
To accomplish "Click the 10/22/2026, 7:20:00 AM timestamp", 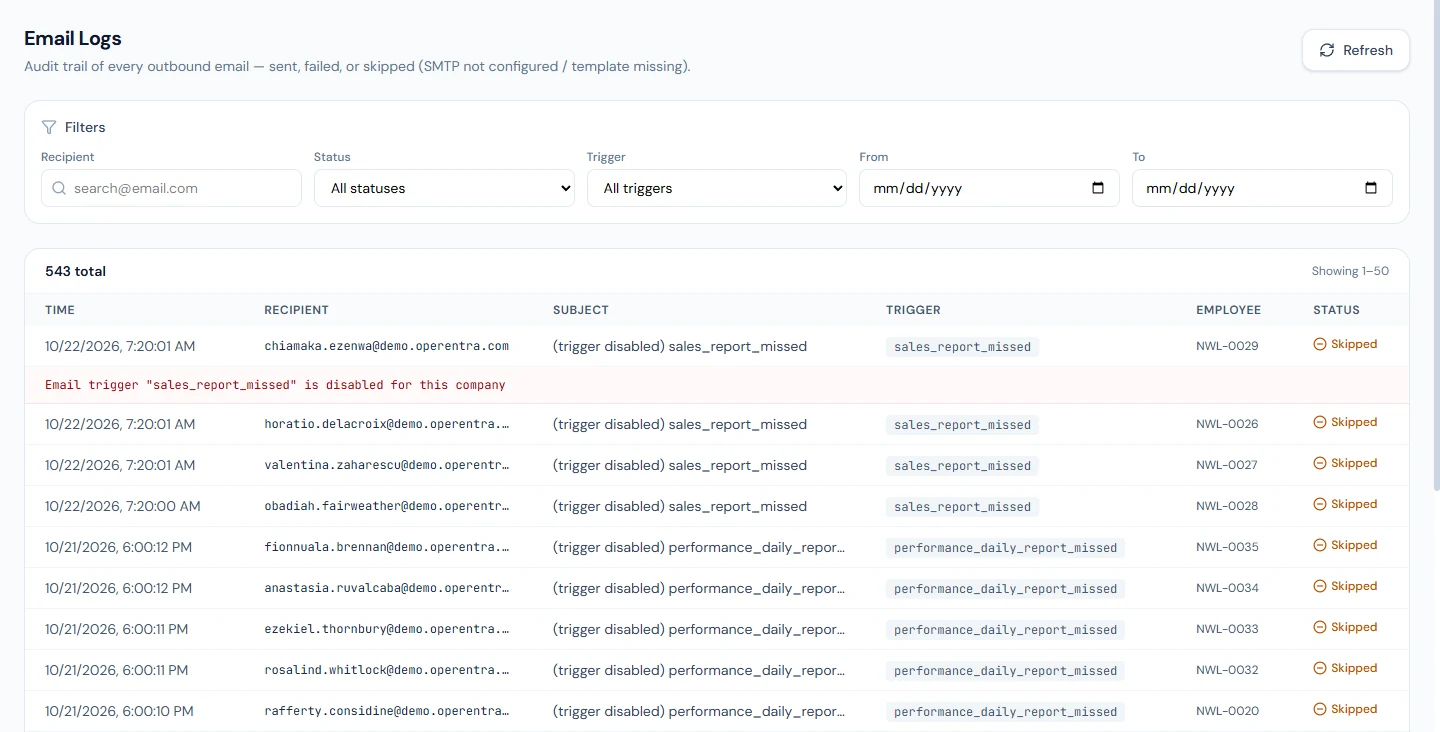I will pos(123,506).
